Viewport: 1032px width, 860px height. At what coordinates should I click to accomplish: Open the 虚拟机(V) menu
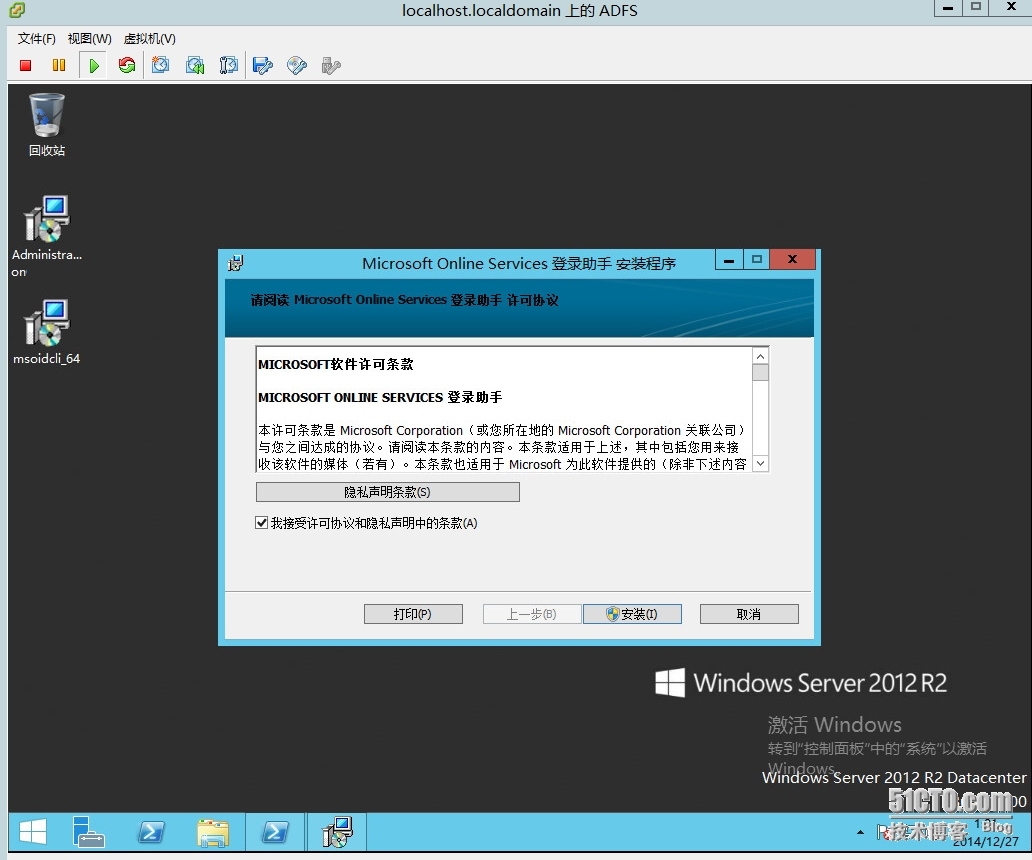click(x=149, y=39)
